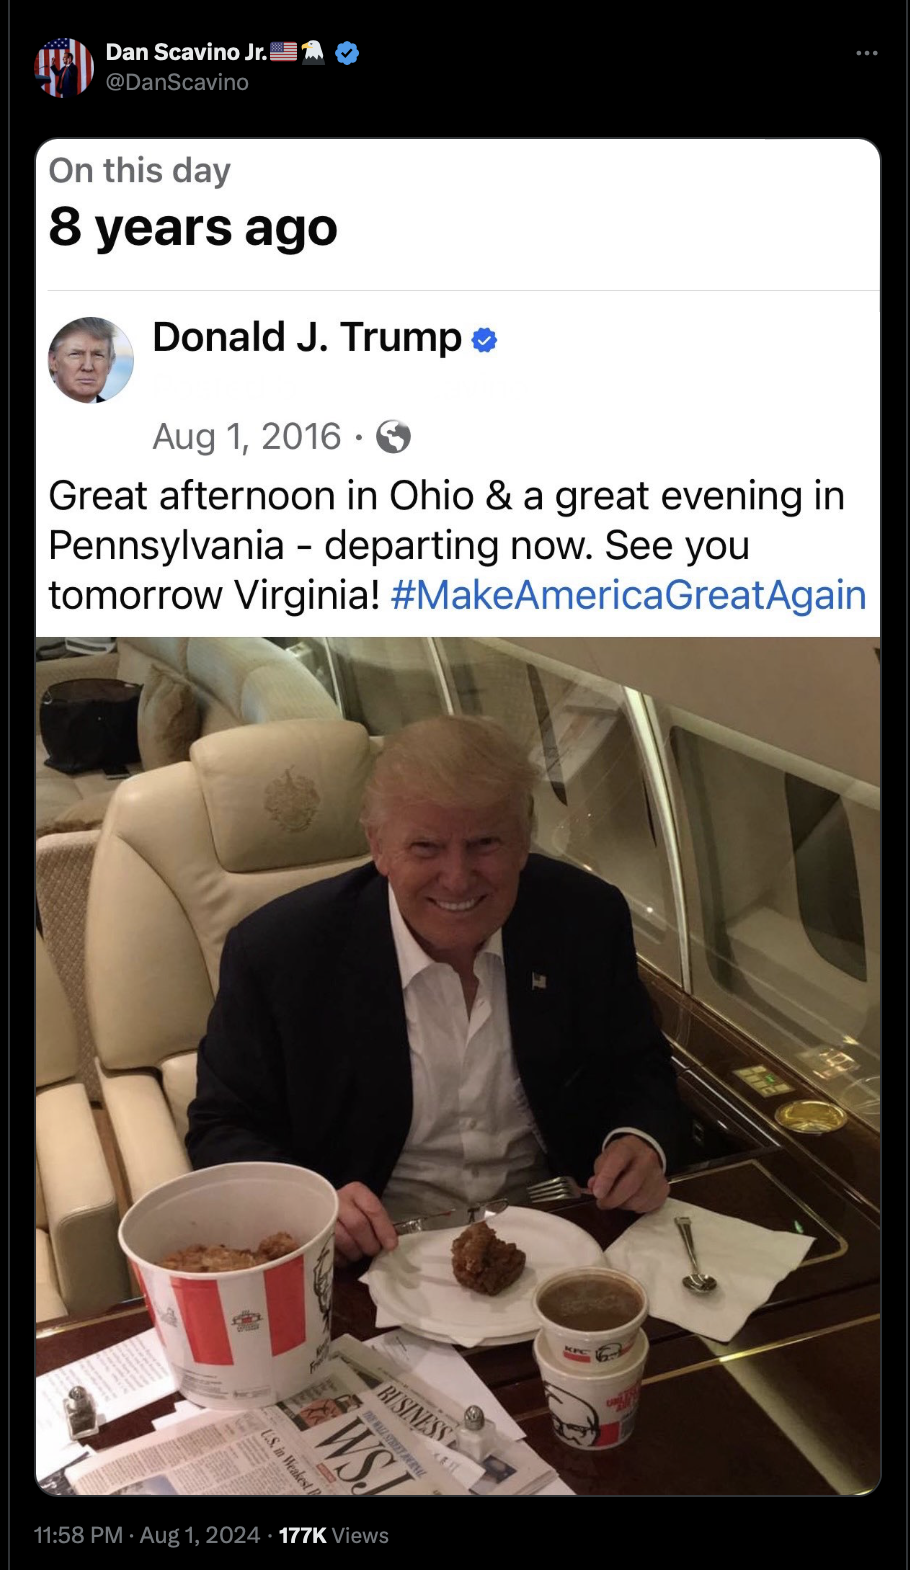Screen dimensions: 910x1570
Task: Click the "On this day" label
Action: [x=140, y=171]
